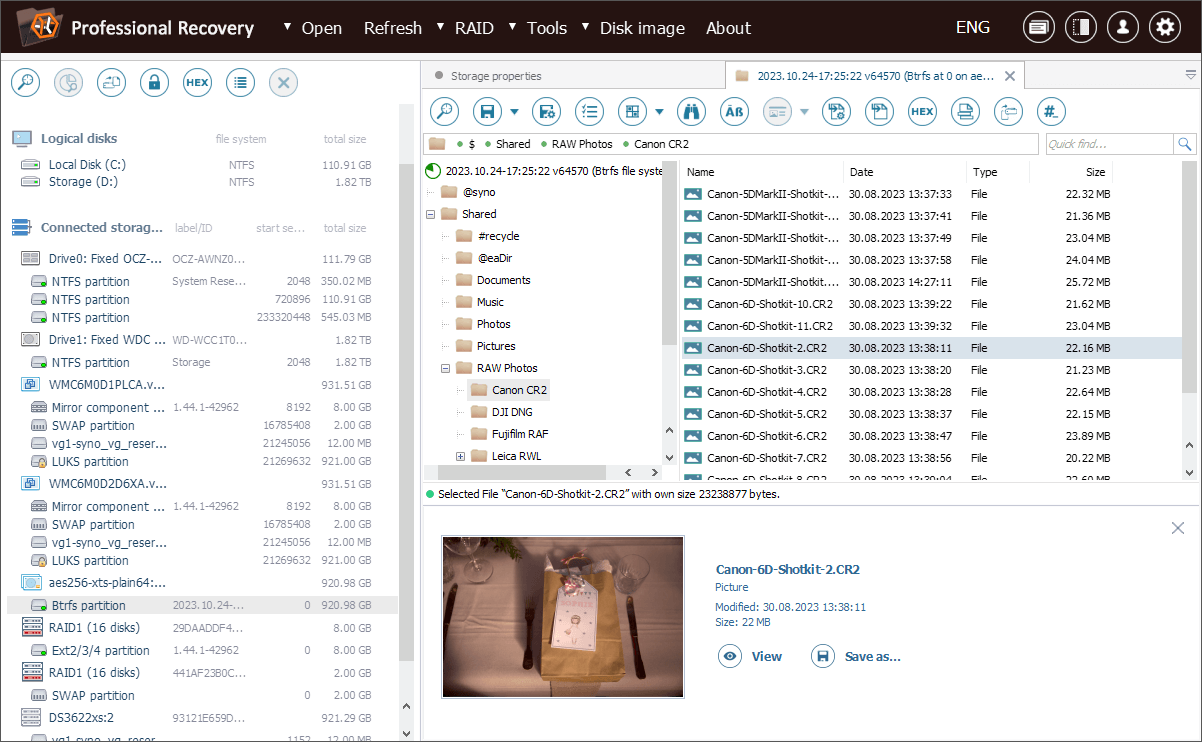Open the About menu
This screenshot has width=1202, height=742.
pos(728,28)
